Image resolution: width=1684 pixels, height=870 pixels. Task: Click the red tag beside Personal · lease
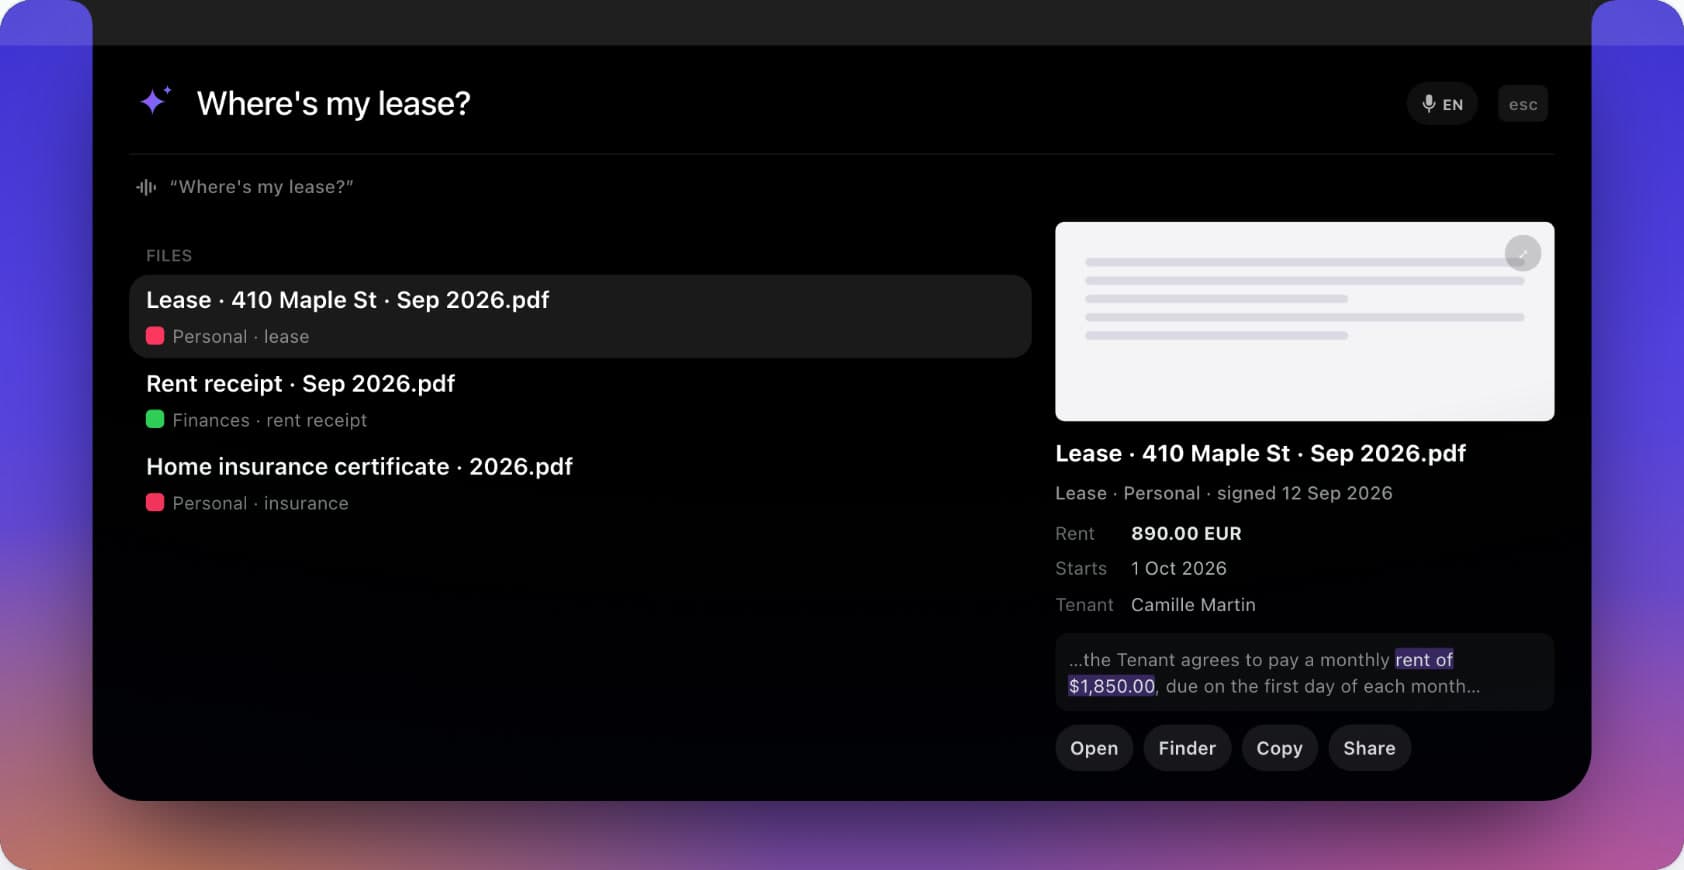tap(155, 336)
